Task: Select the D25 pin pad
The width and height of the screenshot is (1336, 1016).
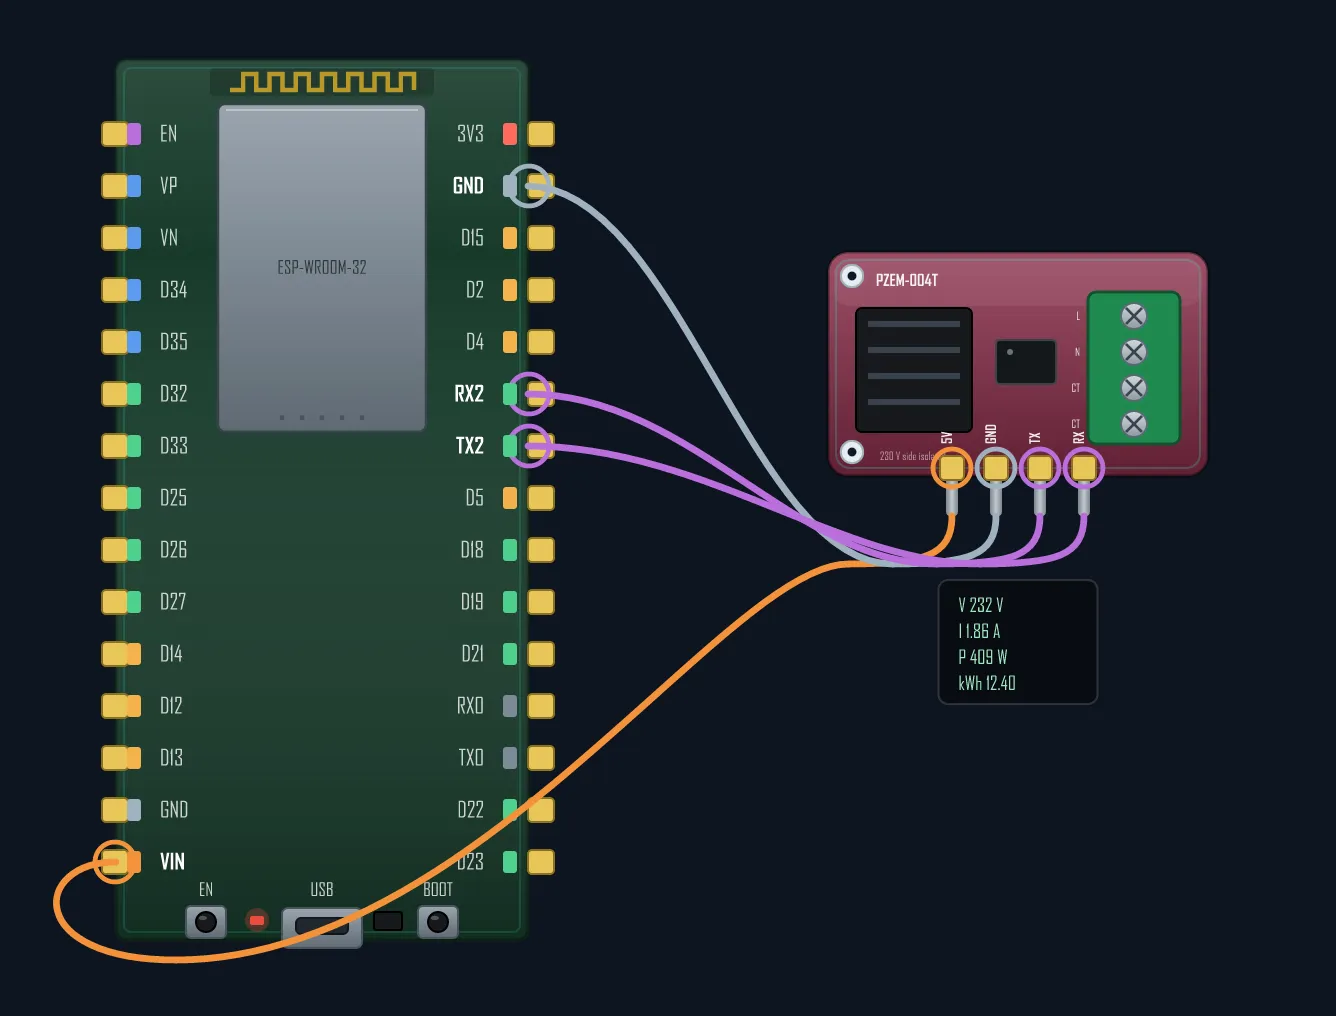Action: 115,498
